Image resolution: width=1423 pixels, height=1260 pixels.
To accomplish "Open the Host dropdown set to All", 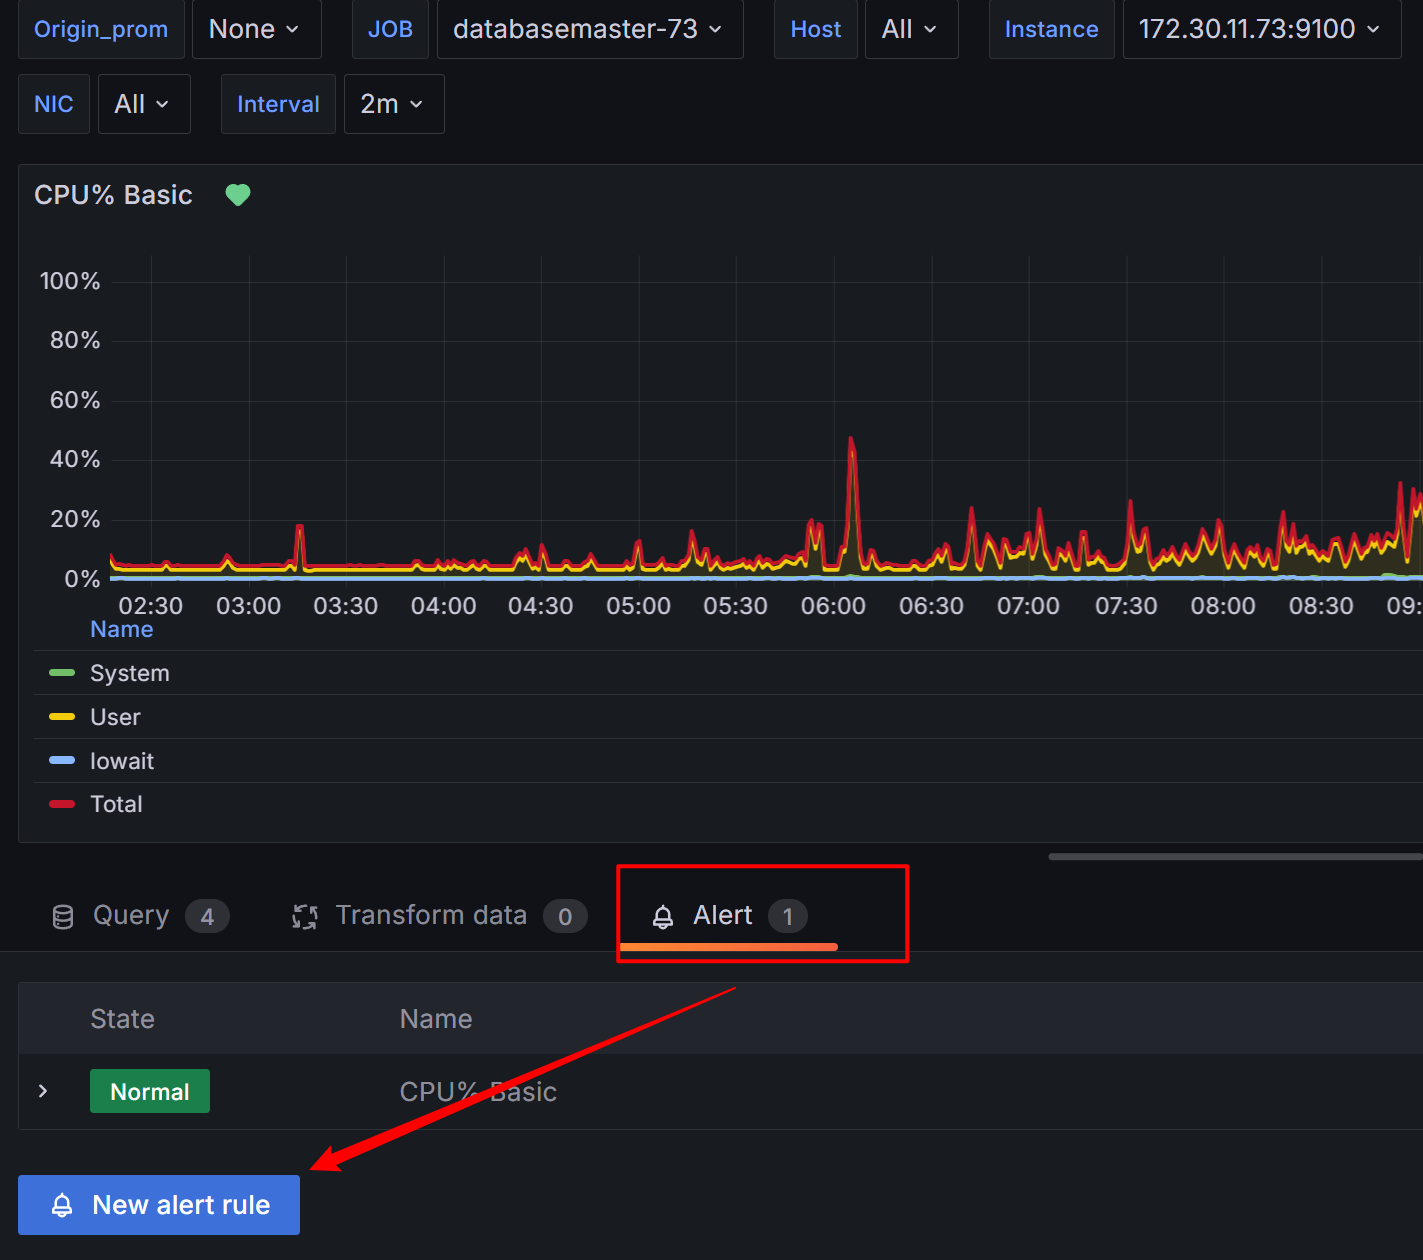I will [911, 29].
